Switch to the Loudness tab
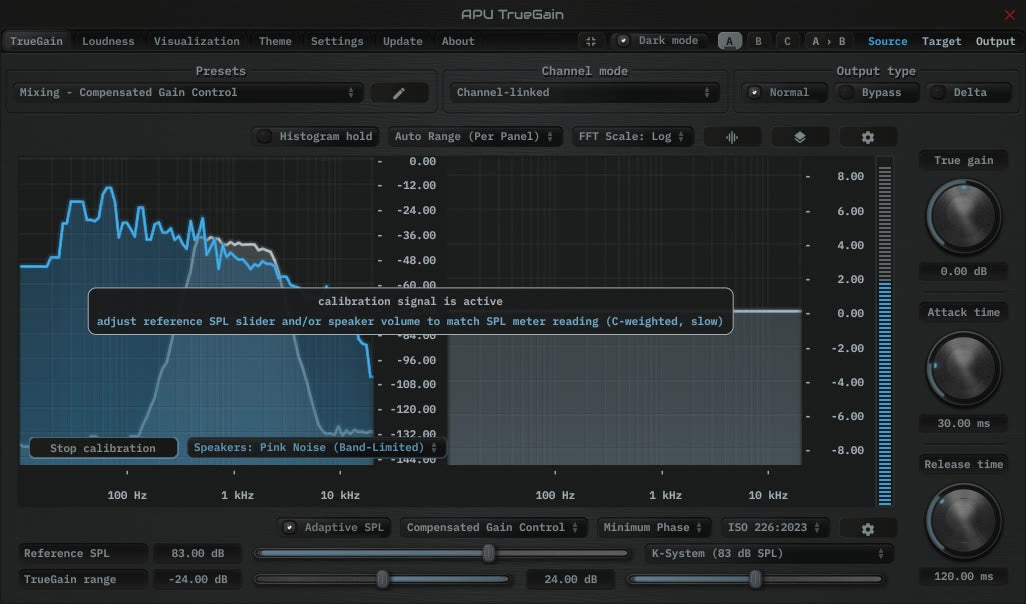 tap(108, 41)
